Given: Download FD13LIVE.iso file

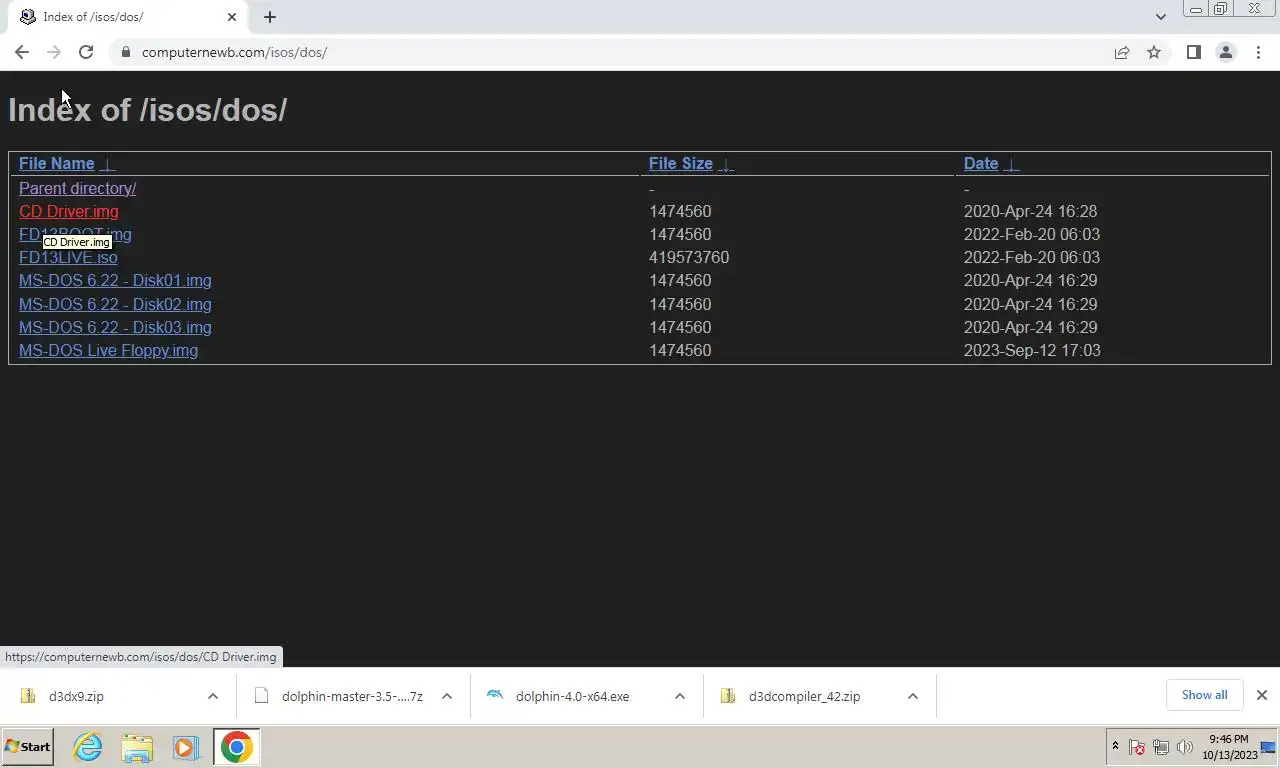Looking at the screenshot, I should click(68, 257).
